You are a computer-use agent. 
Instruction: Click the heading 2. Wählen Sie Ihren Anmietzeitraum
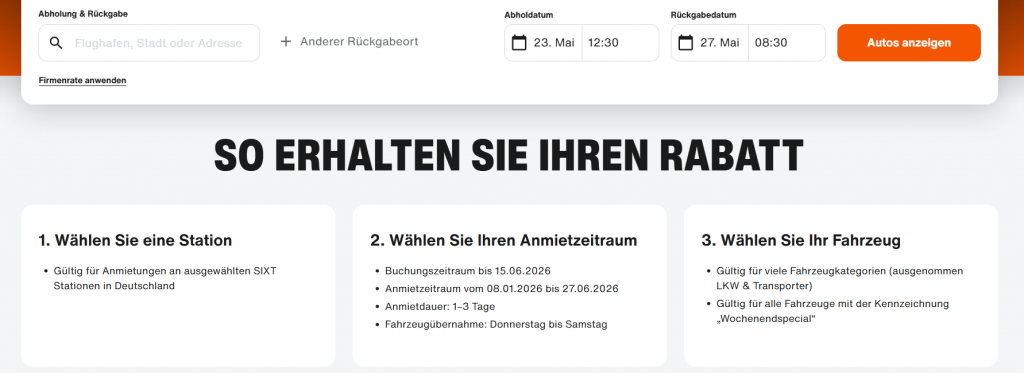(504, 240)
